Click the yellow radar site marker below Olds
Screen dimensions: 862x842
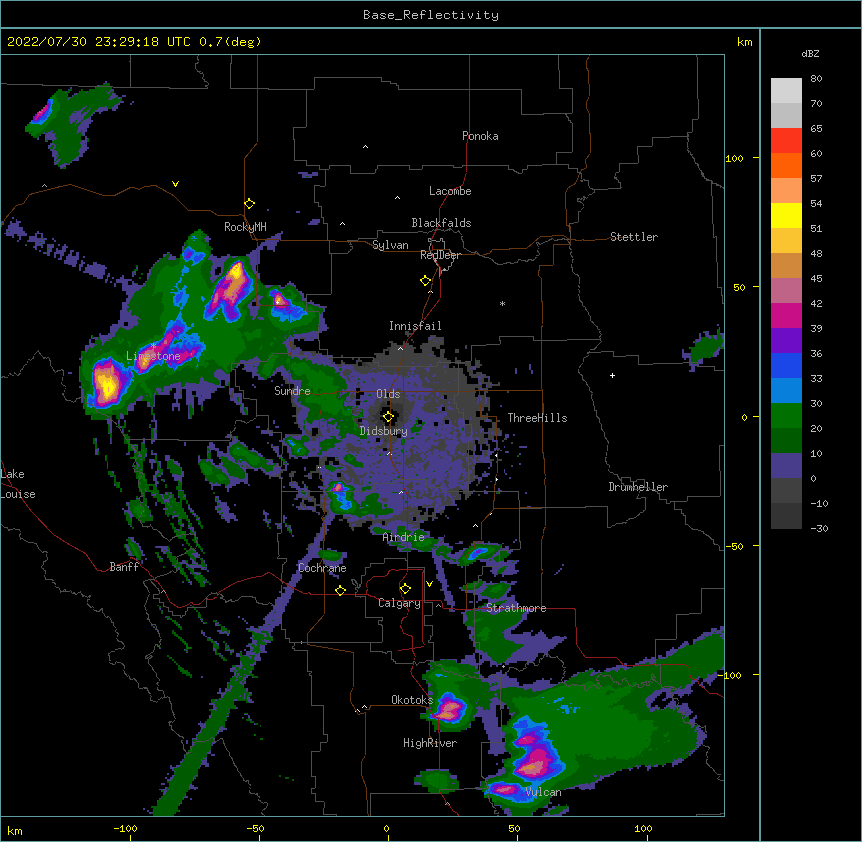(x=389, y=417)
